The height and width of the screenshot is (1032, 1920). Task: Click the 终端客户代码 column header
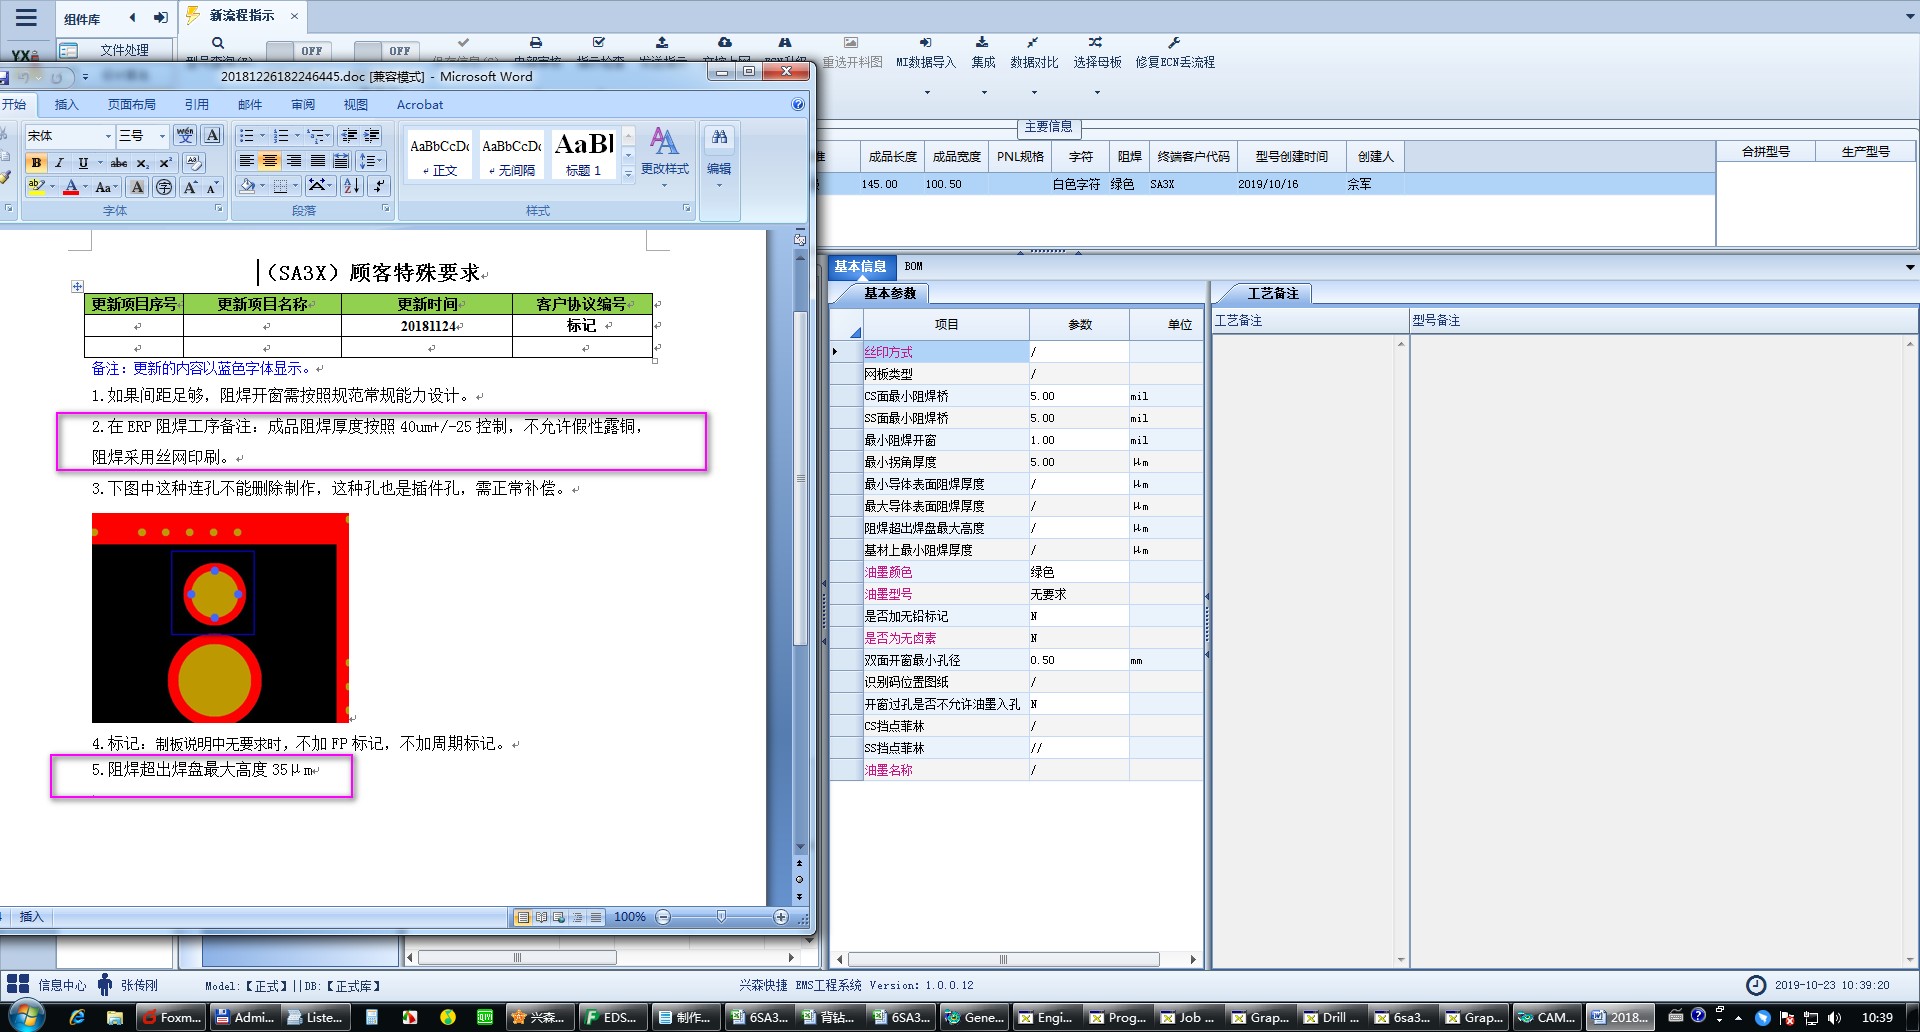pyautogui.click(x=1193, y=156)
